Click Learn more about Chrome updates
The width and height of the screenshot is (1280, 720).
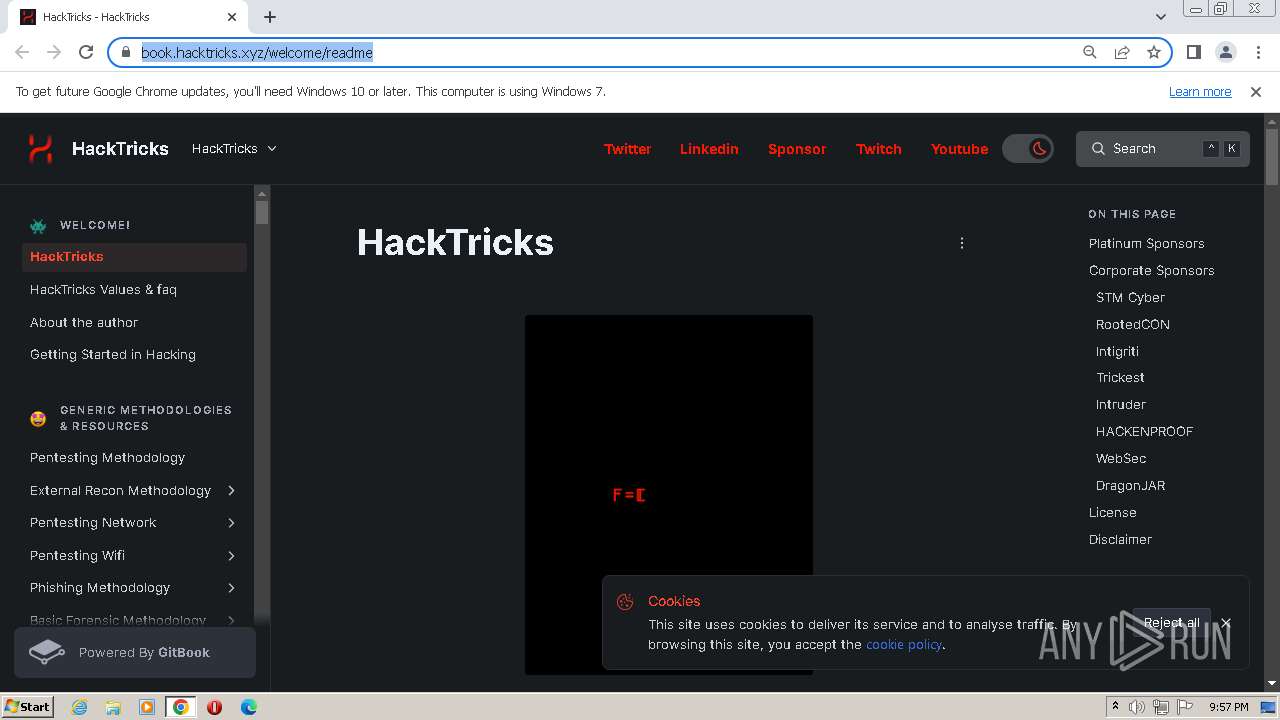[x=1200, y=91]
